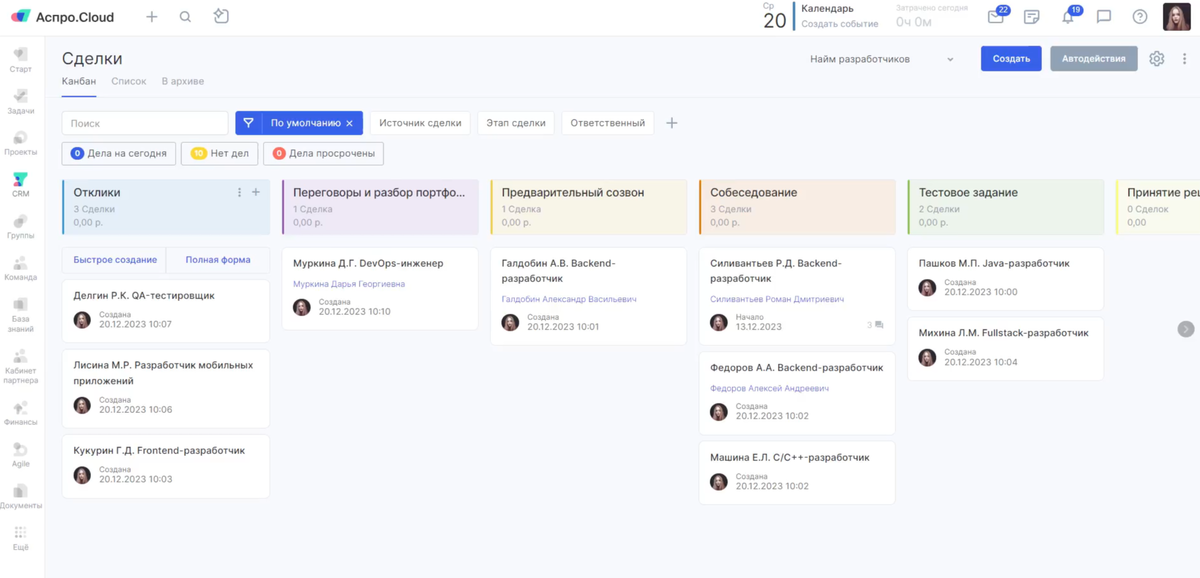Select Финансы in the left sidebar
Screen dimensions: 1200x578
click(x=21, y=412)
